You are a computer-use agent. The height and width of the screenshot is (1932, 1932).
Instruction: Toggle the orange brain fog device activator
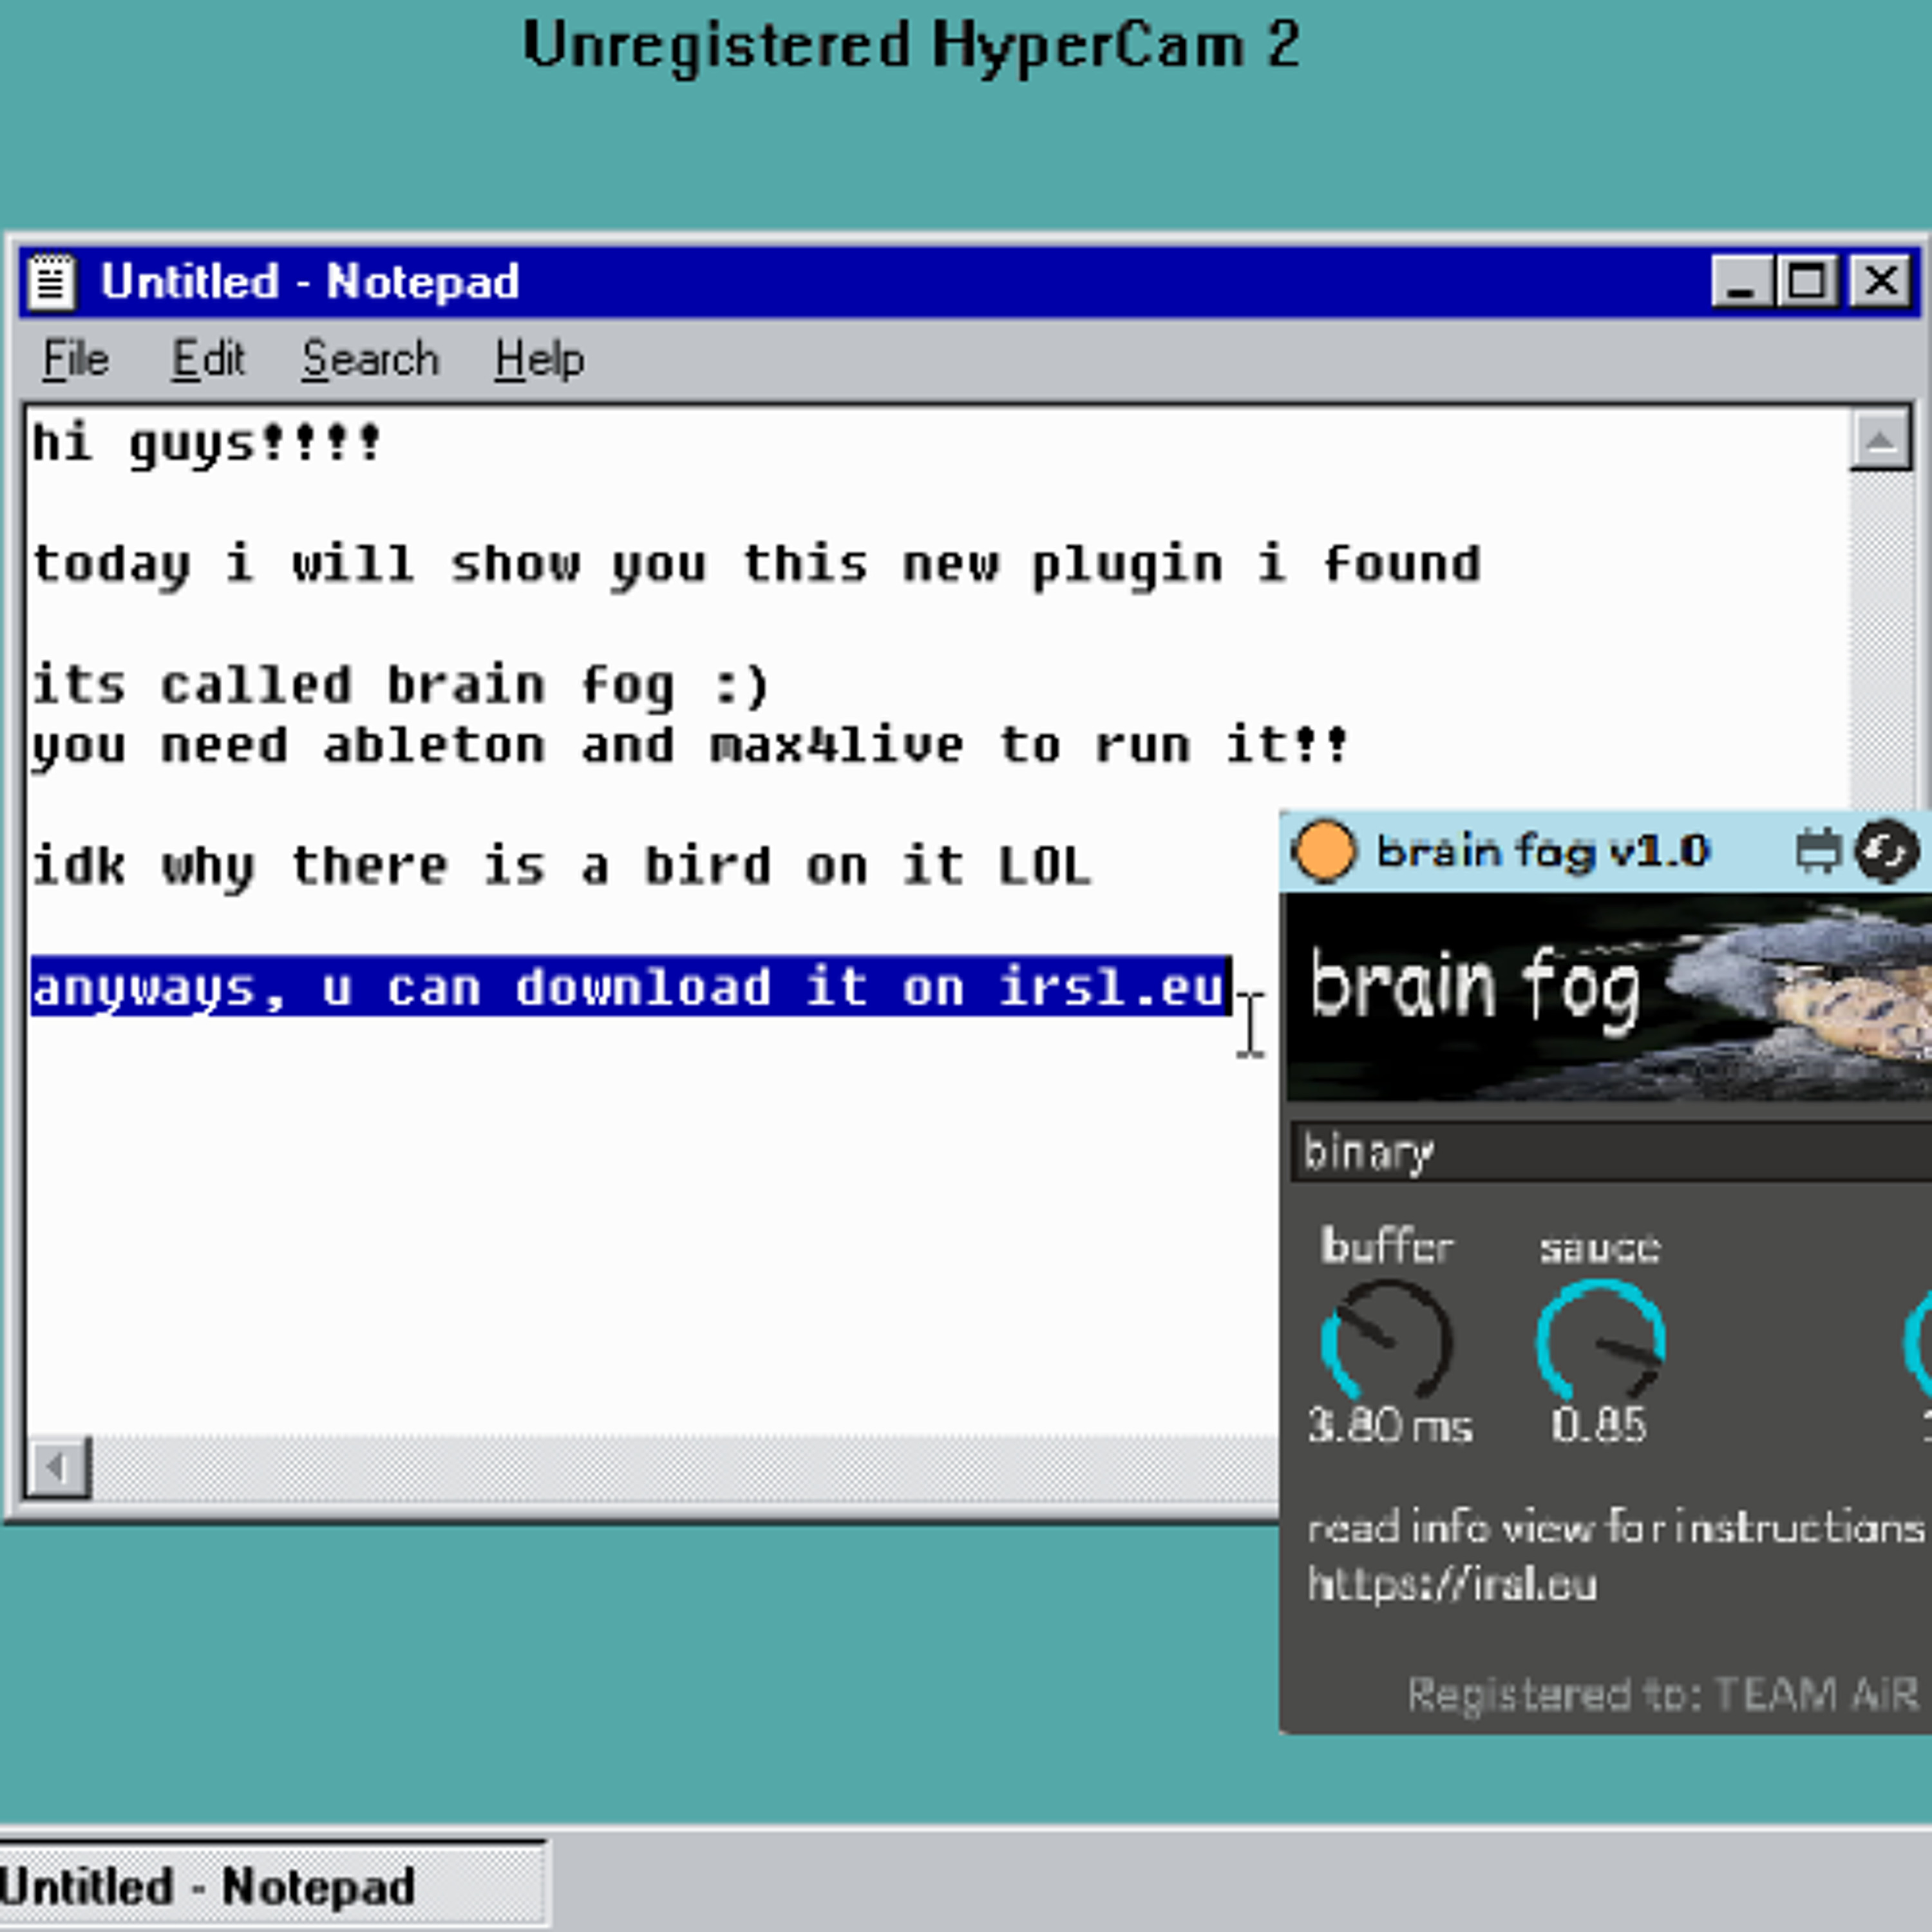point(1323,852)
